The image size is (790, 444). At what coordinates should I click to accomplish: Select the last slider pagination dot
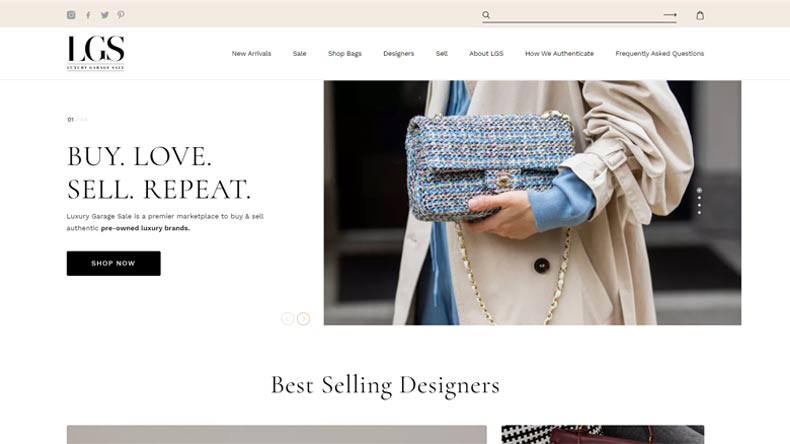point(699,213)
